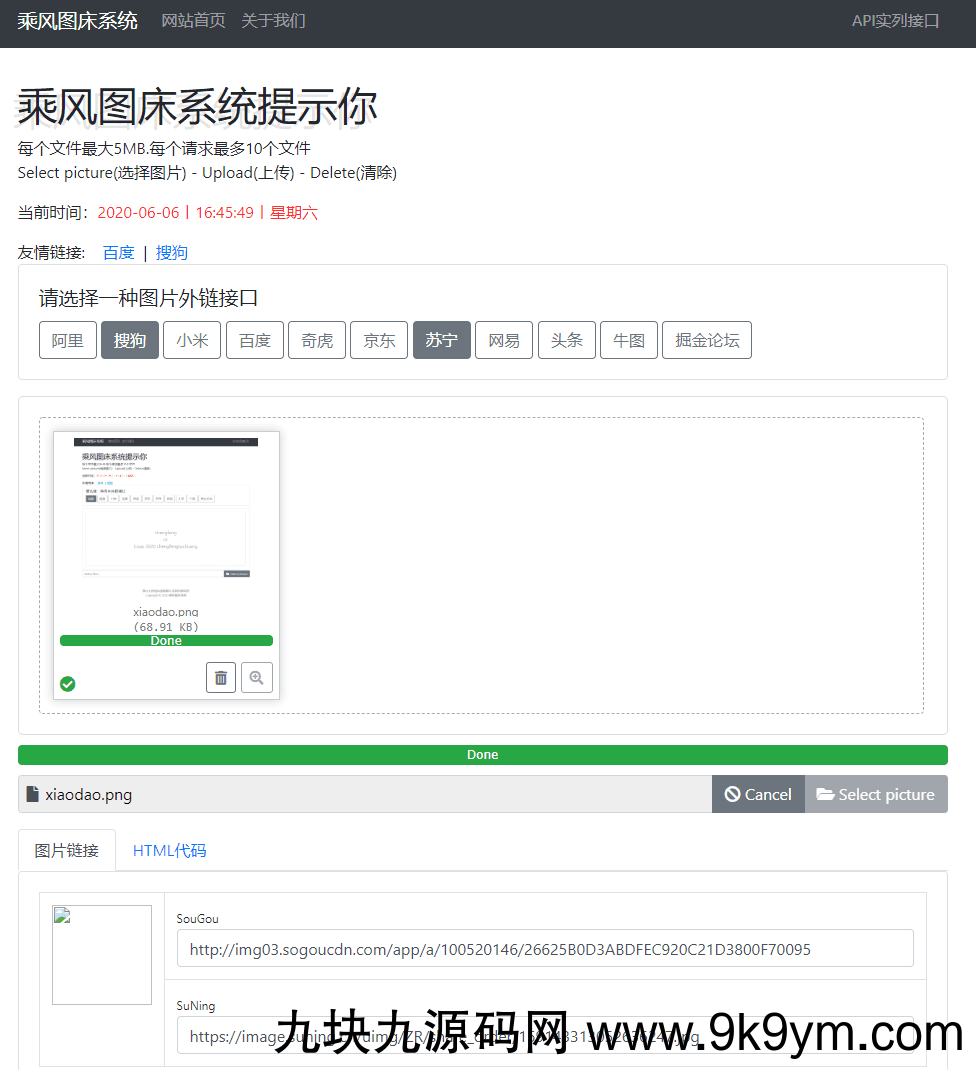Open the API实列接口 nav link
Screen dimensions: 976x1070
(x=895, y=21)
